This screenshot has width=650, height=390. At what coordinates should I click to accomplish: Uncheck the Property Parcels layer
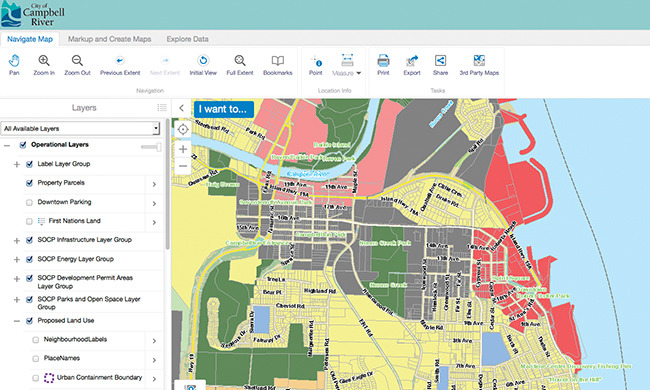(x=29, y=183)
